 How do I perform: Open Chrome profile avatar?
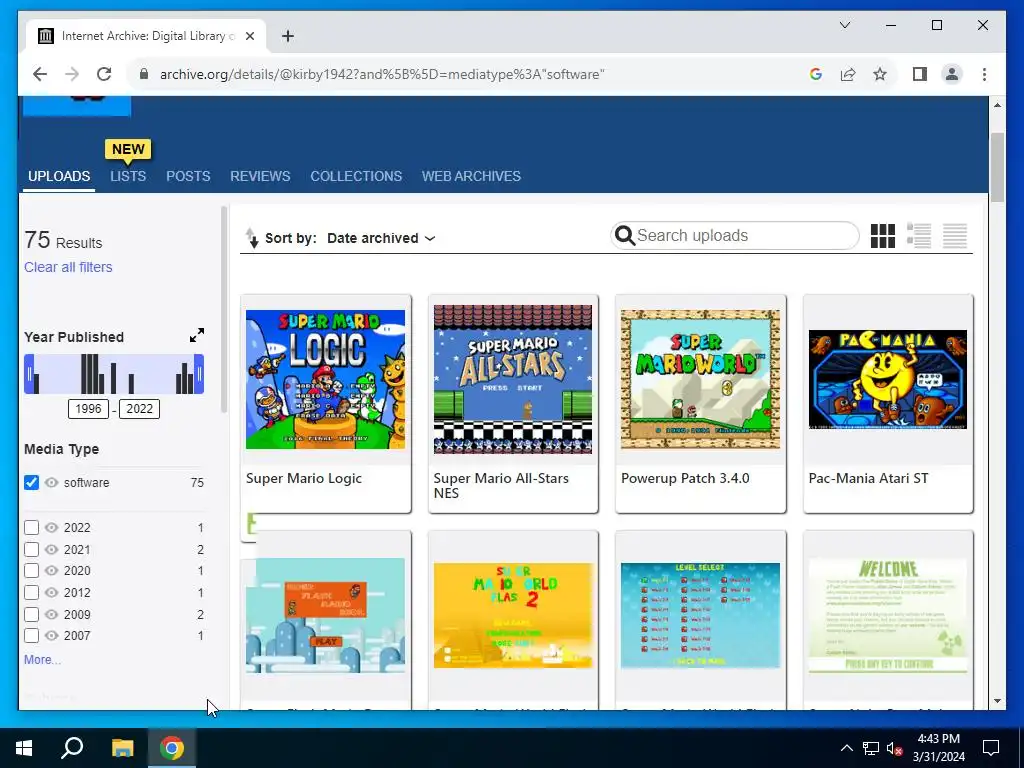pyautogui.click(x=952, y=74)
